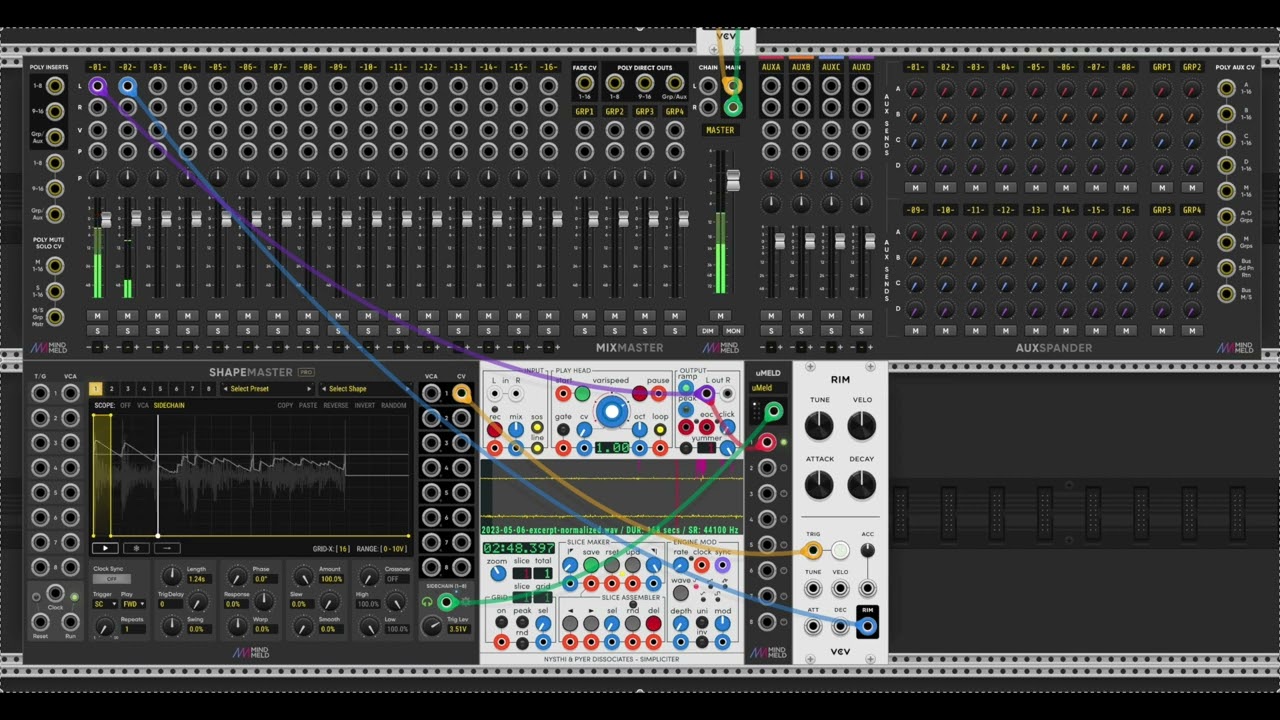Set ShapeMaster scope to OFF
The width and height of the screenshot is (1280, 720).
coord(126,406)
